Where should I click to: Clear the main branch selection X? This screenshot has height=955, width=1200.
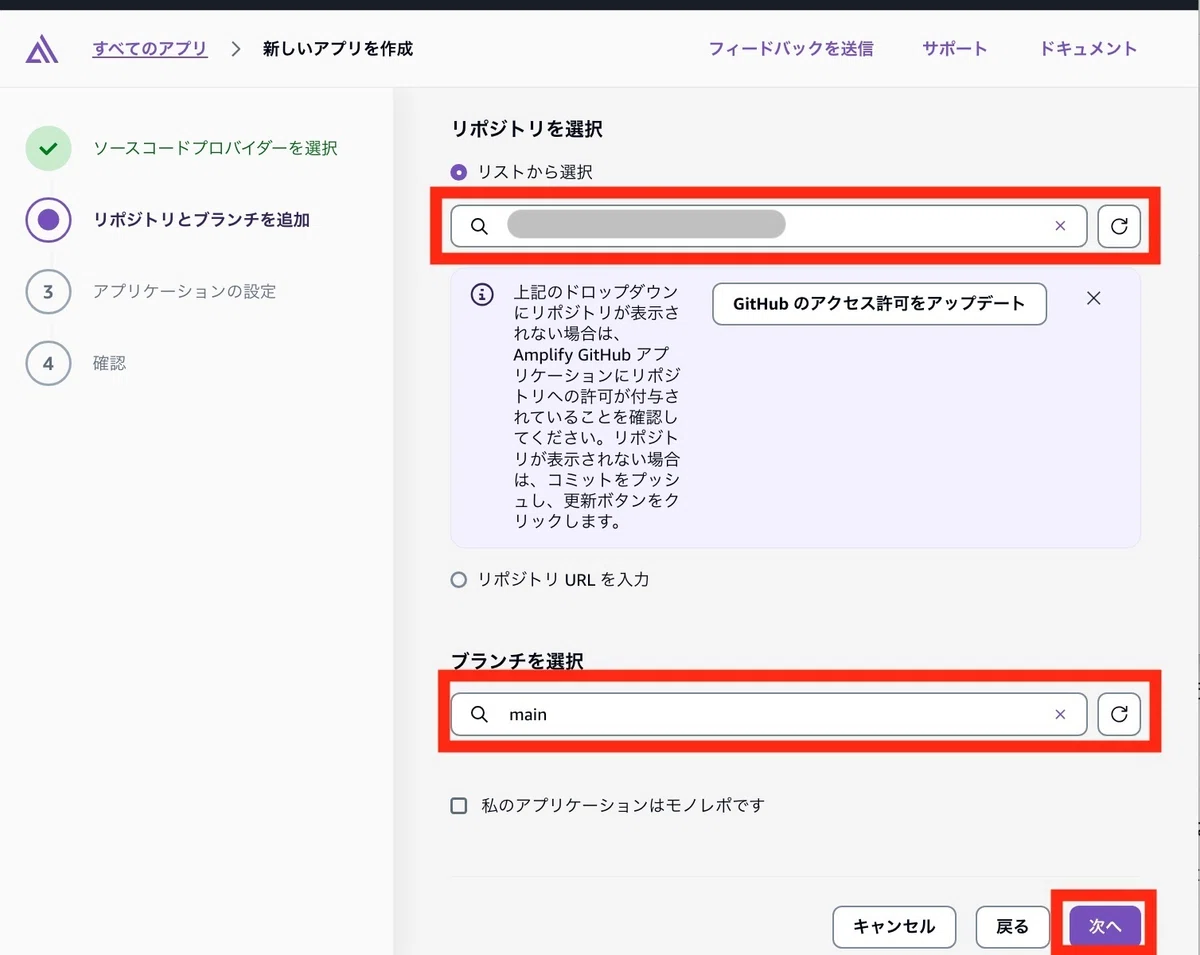(x=1060, y=715)
